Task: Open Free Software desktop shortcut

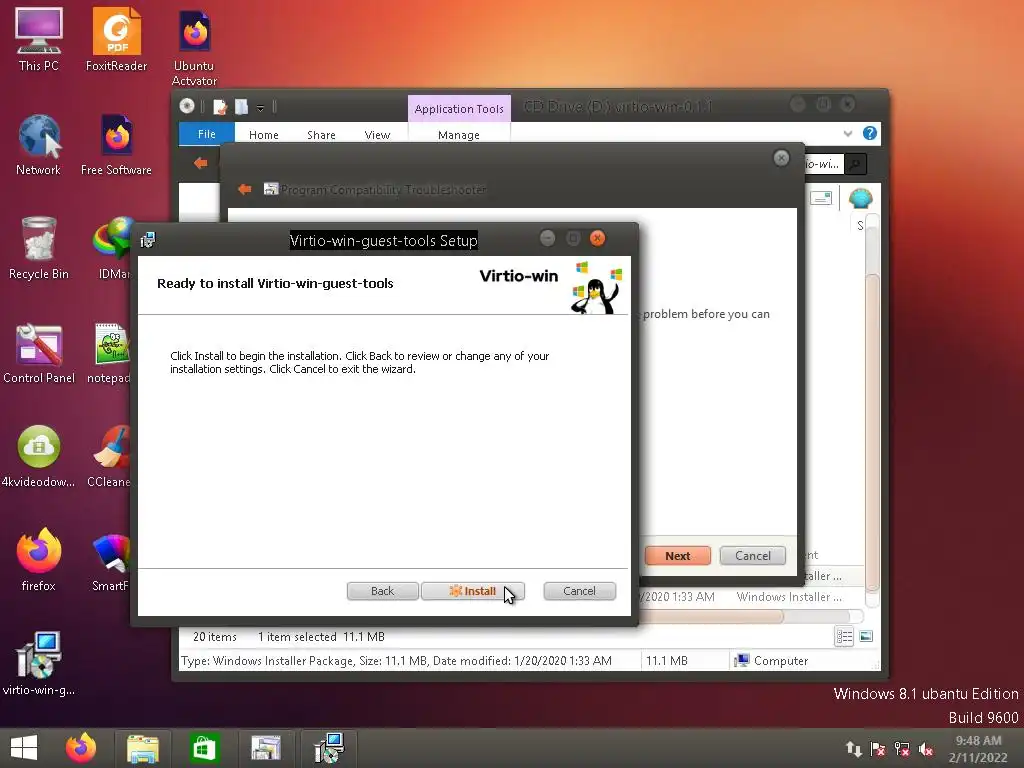Action: coord(116,144)
